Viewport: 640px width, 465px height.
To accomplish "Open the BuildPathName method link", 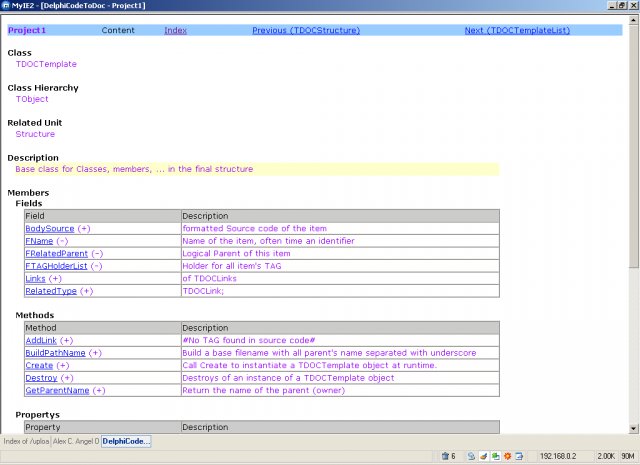I will click(x=55, y=353).
